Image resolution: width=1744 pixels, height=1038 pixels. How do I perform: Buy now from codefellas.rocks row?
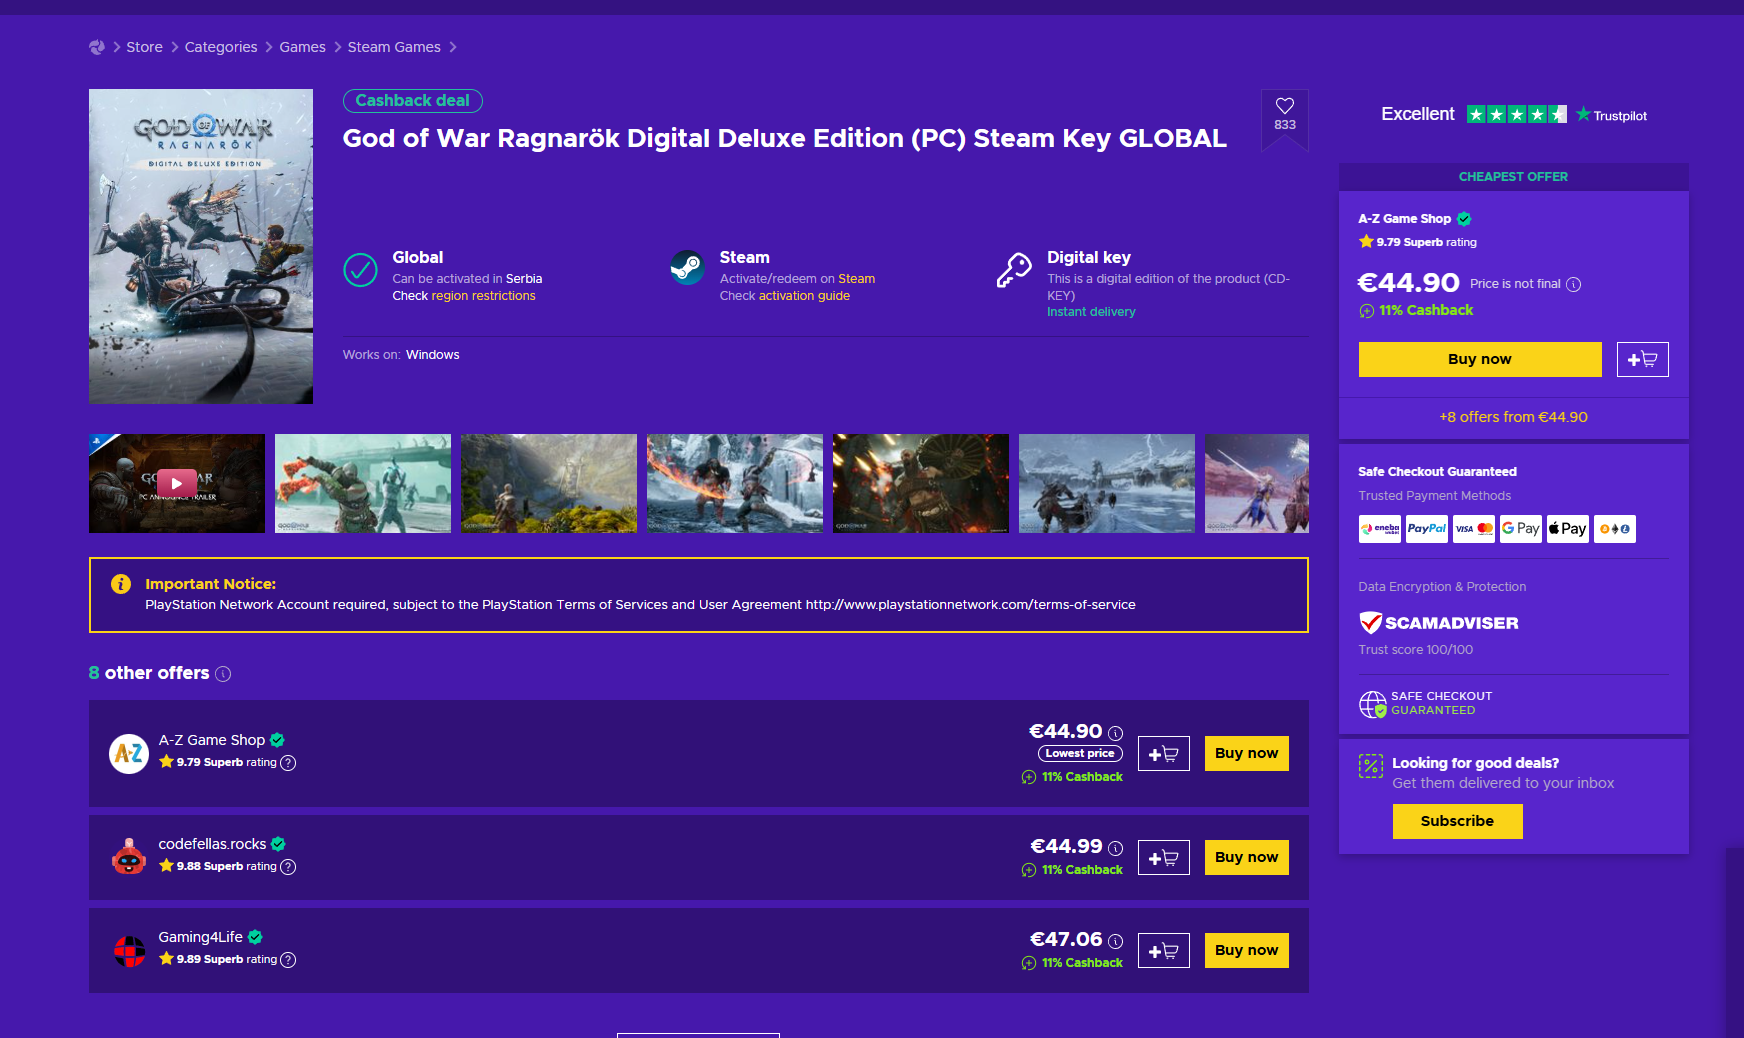pyautogui.click(x=1247, y=857)
